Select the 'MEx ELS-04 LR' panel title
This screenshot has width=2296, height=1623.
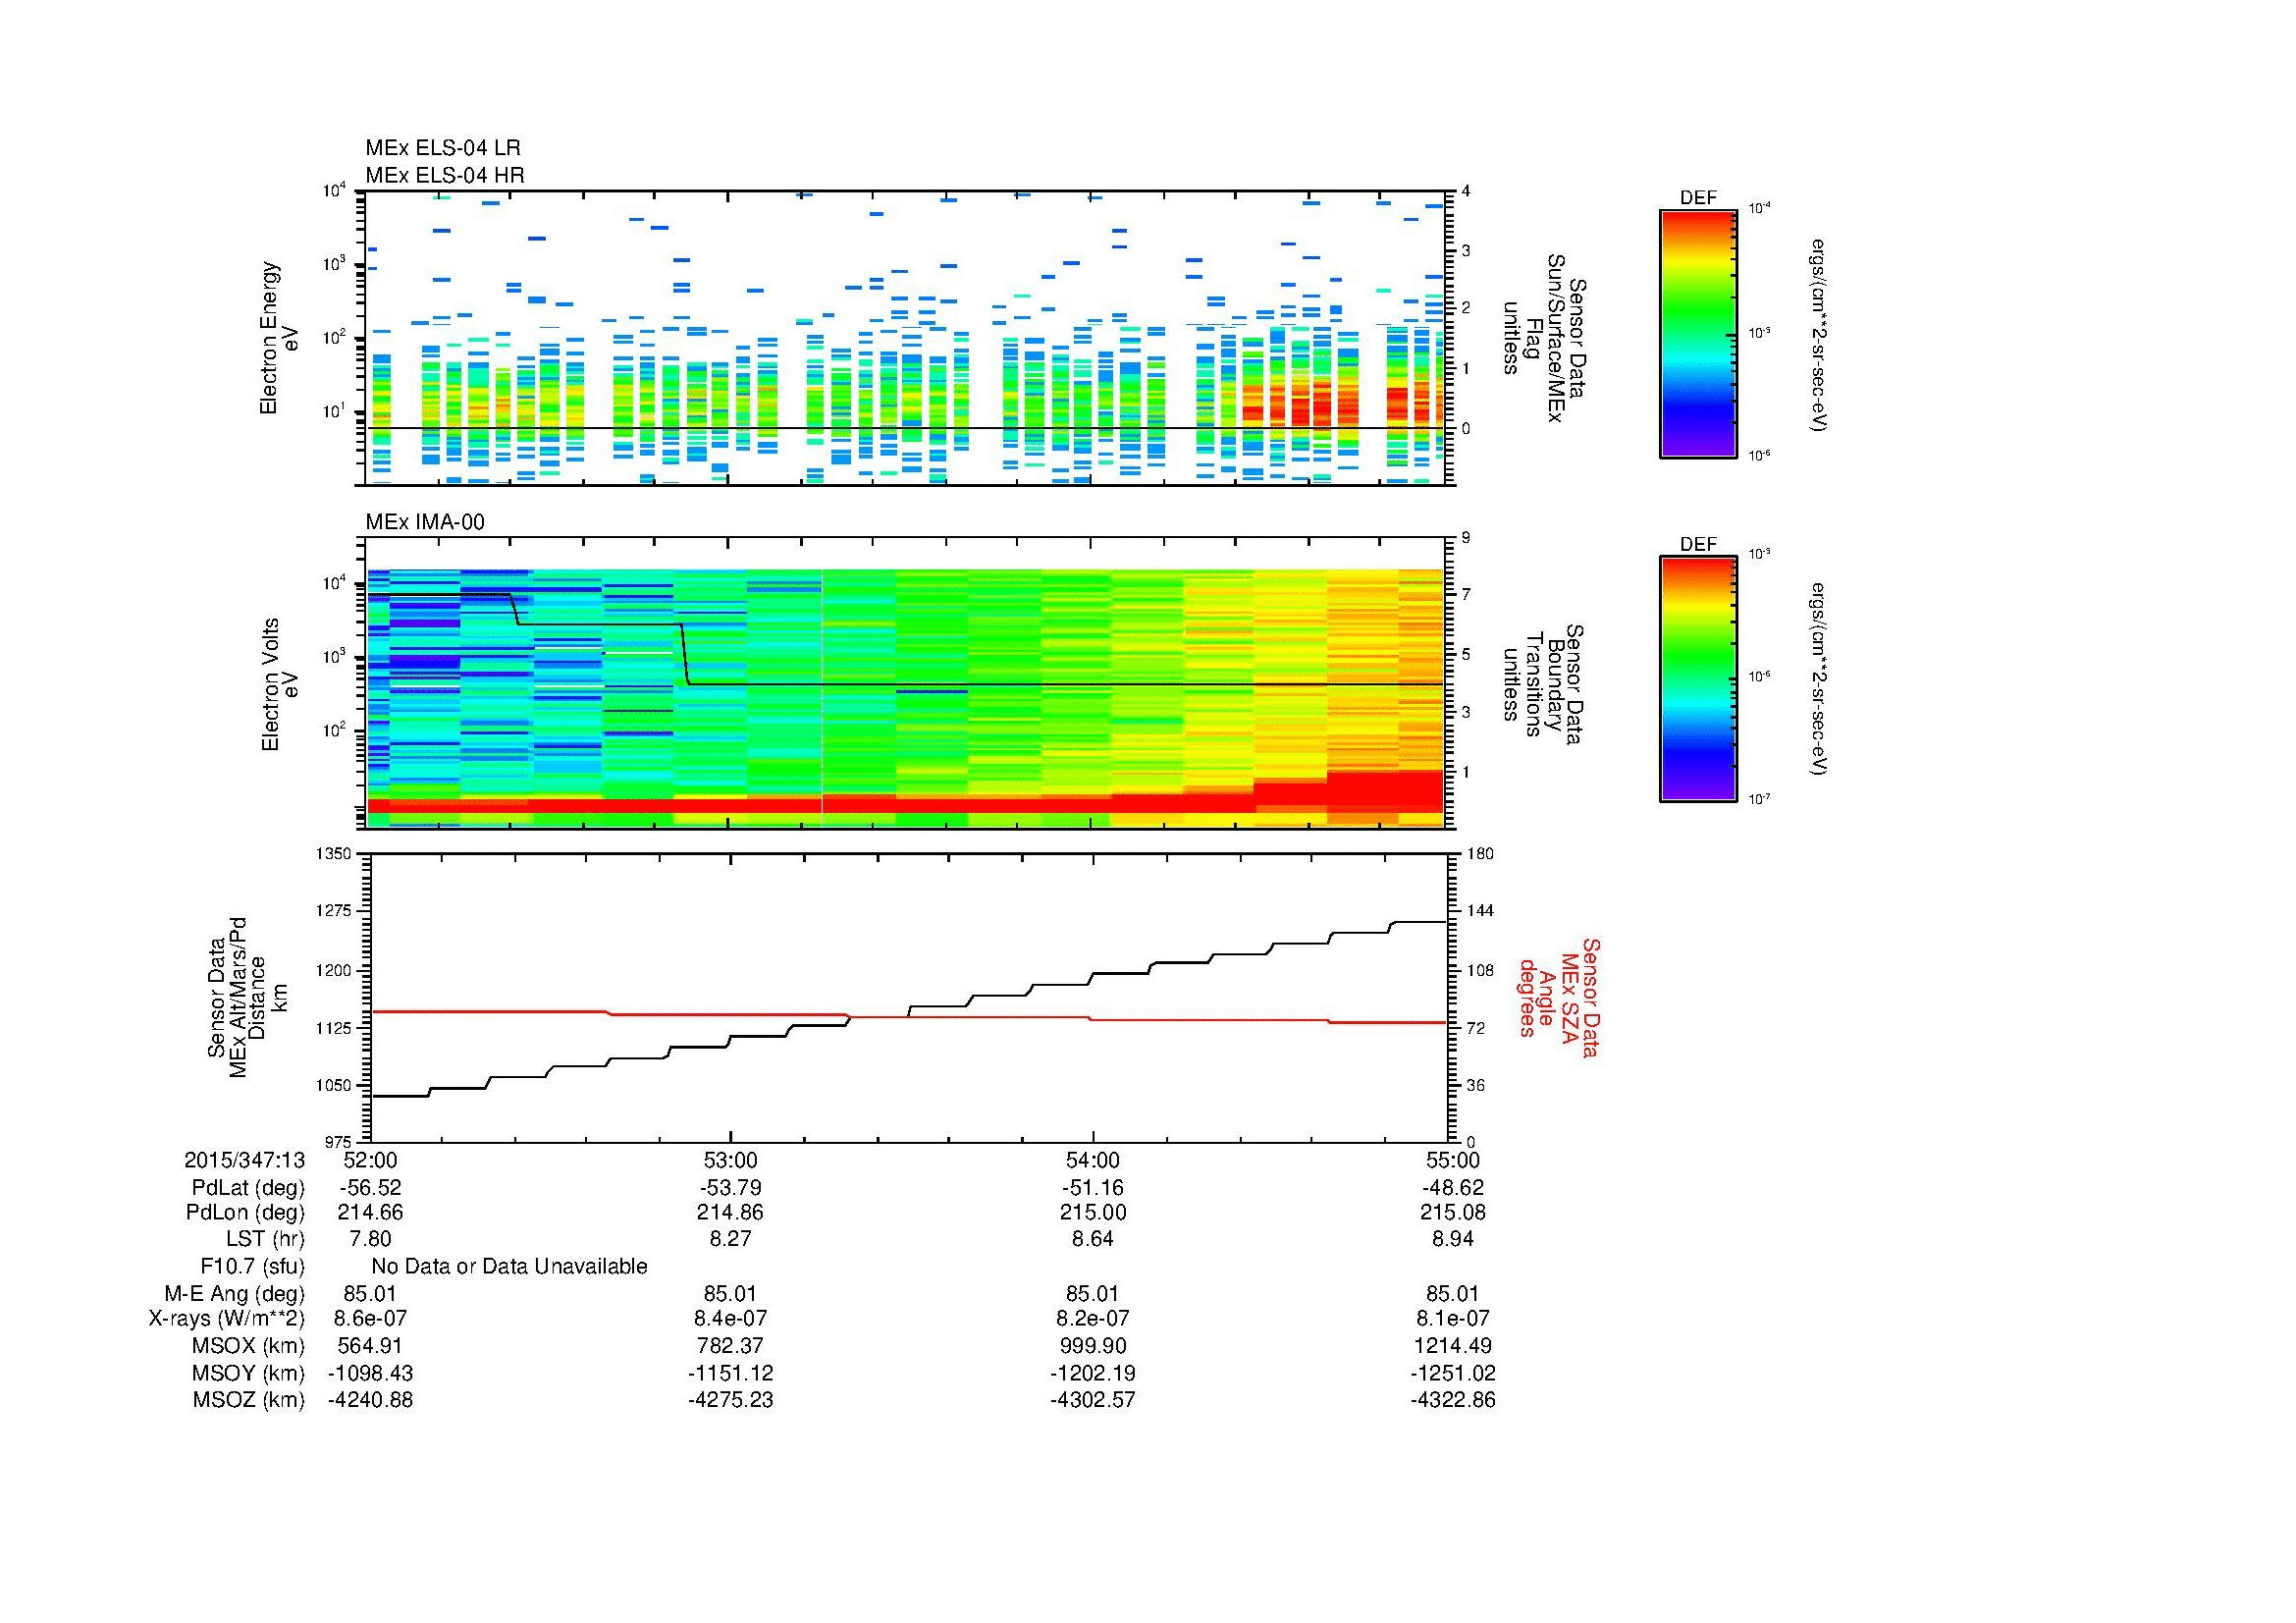(443, 148)
